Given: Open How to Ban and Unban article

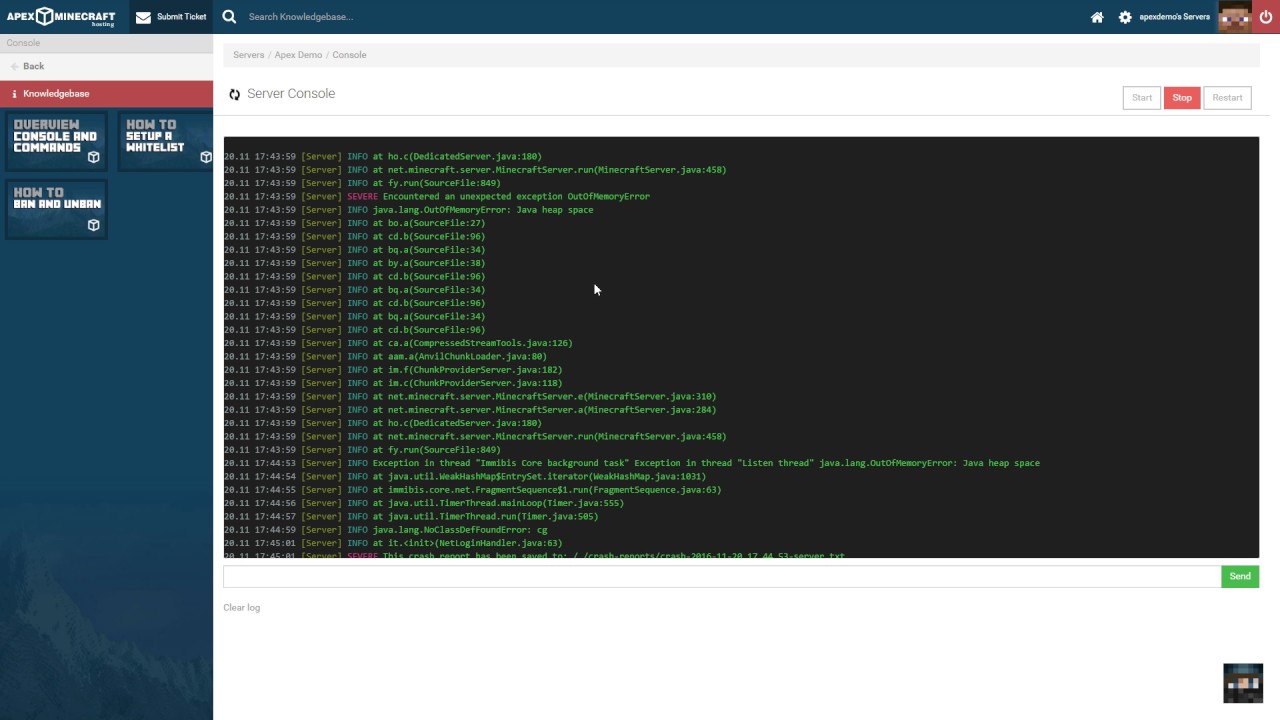Looking at the screenshot, I should click(x=56, y=209).
